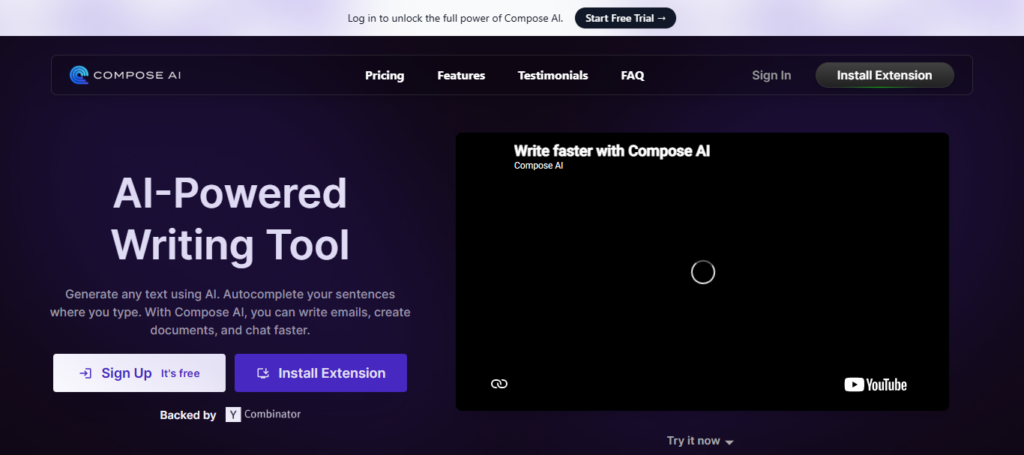Click the Install Extension button in the navbar
1024x455 pixels.
[884, 75]
